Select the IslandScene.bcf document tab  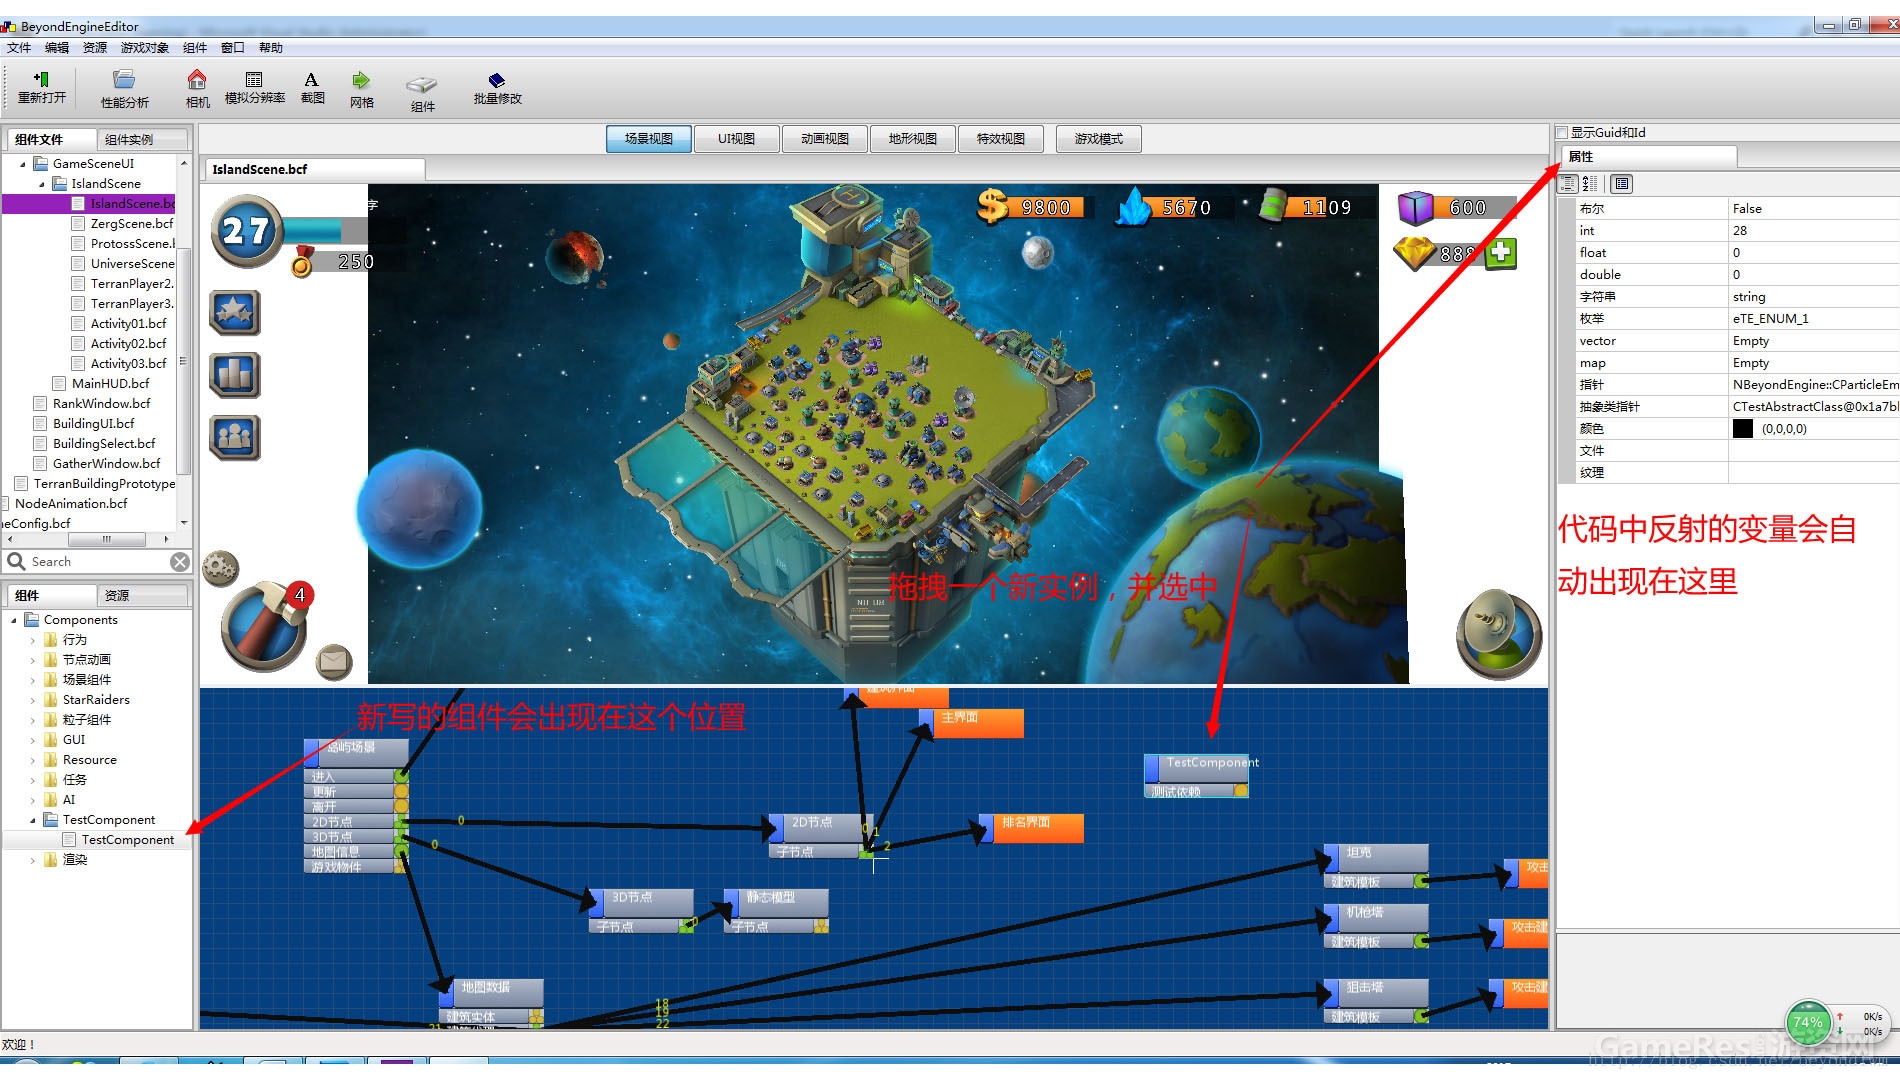click(x=313, y=169)
